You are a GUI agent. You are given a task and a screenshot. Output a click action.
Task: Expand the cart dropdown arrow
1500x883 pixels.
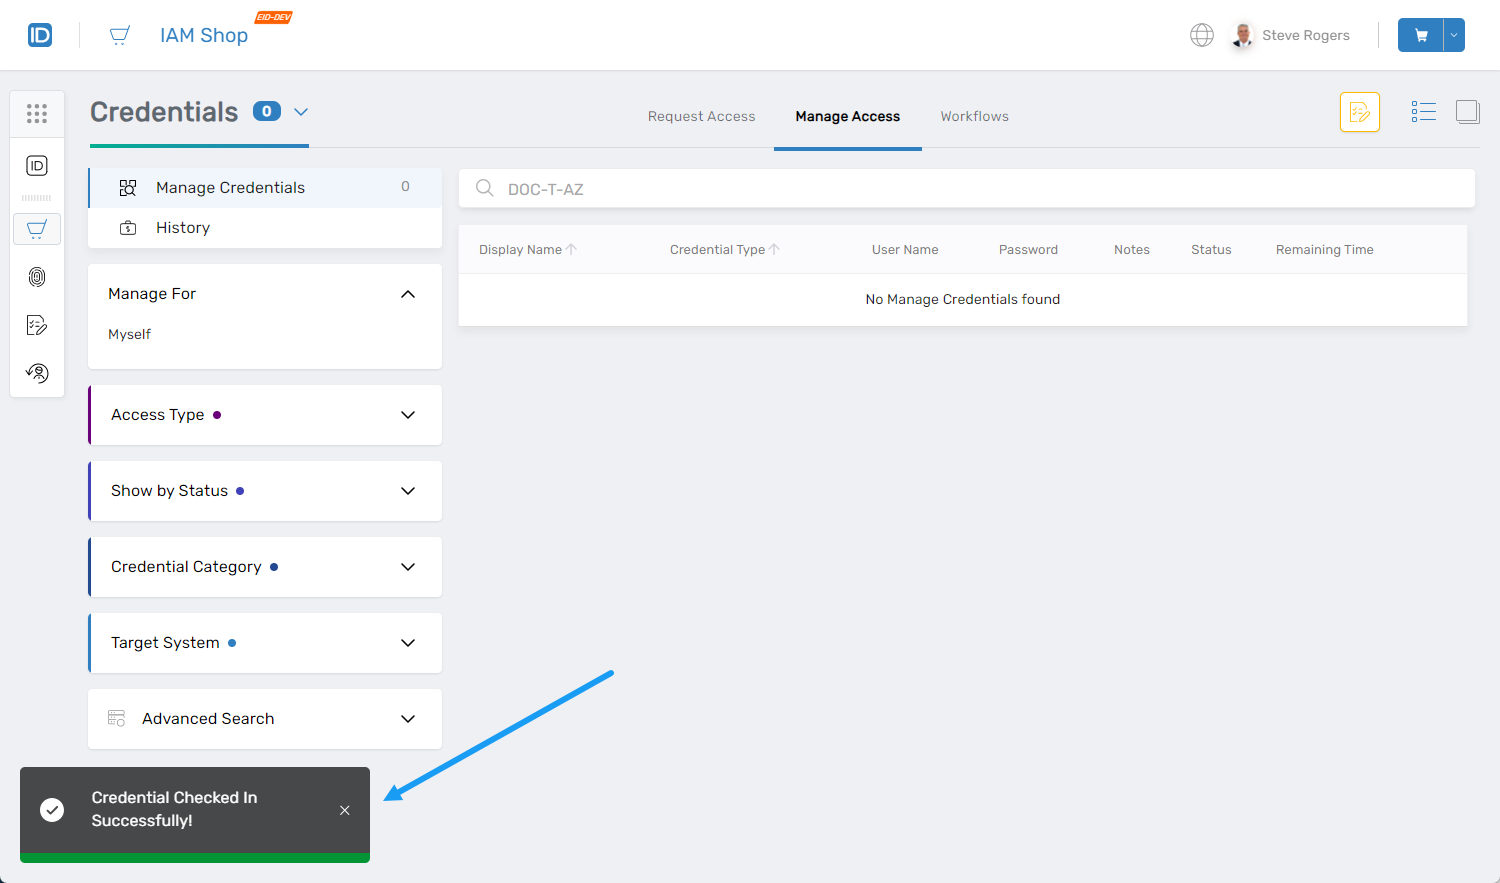[x=1454, y=35]
